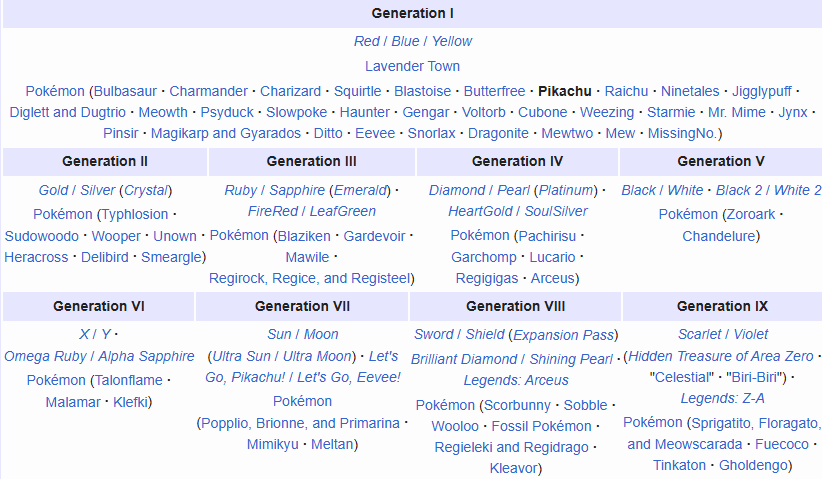Screen dimensions: 829x479
Task: Open the Mewtwo link
Action: coord(568,133)
